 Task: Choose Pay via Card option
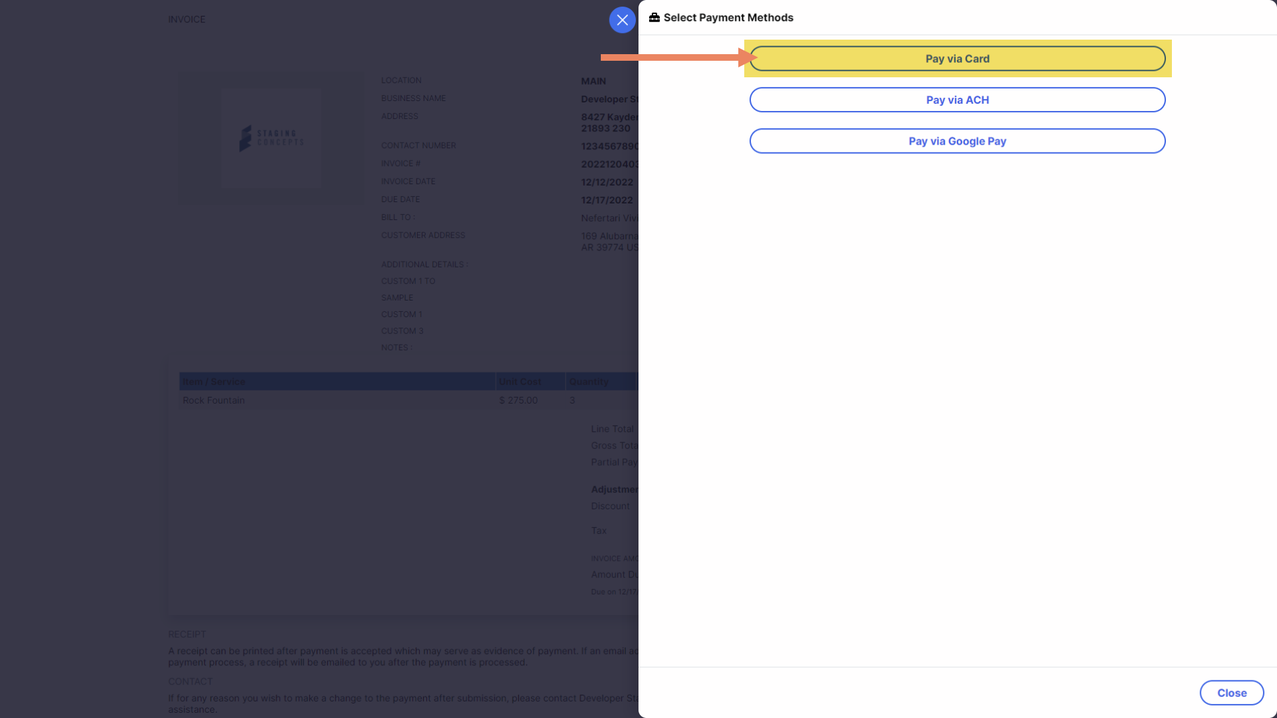[x=957, y=59]
